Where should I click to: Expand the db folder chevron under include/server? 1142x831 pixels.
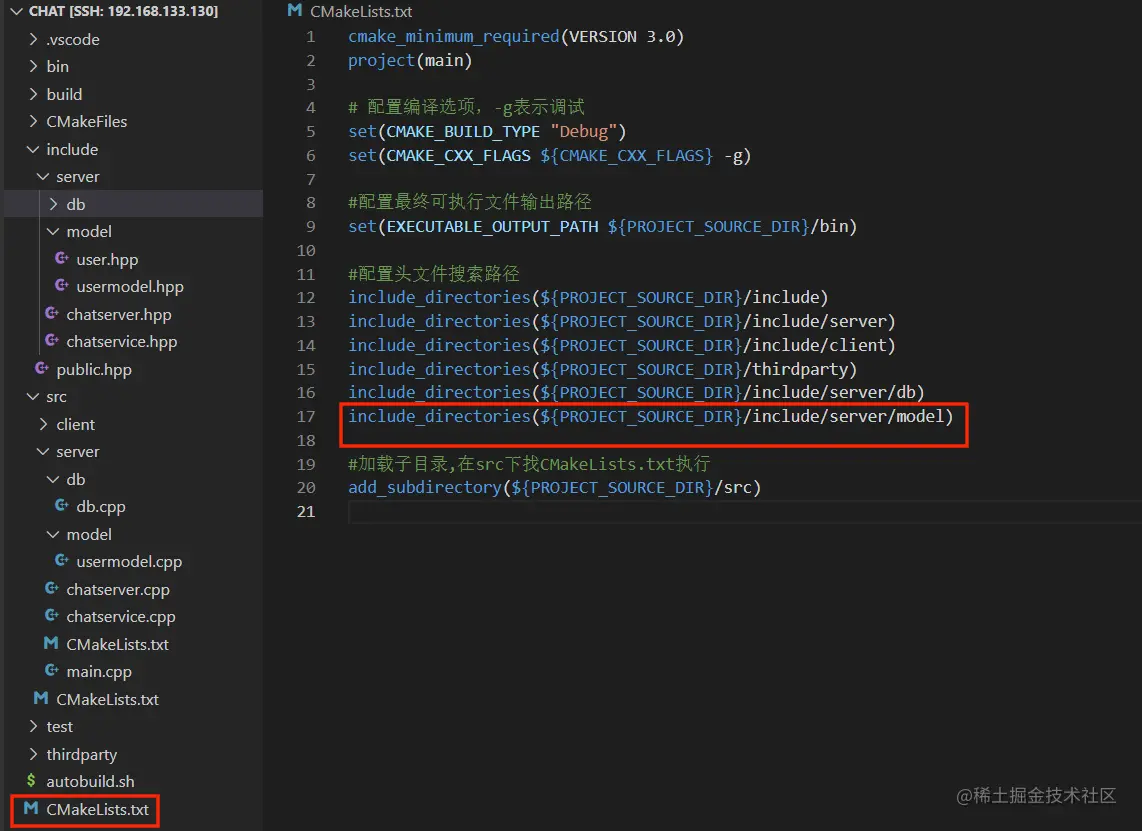coord(53,204)
